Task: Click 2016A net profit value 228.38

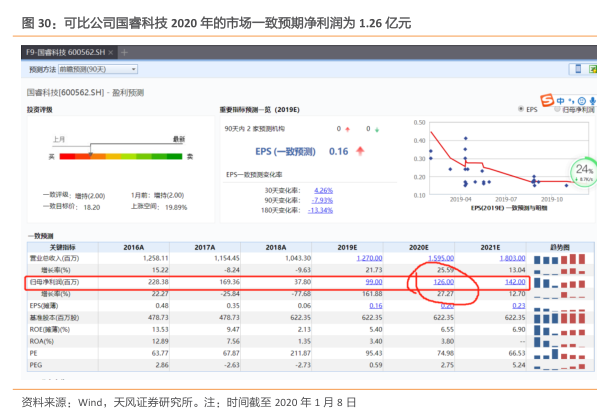Action: (x=158, y=282)
